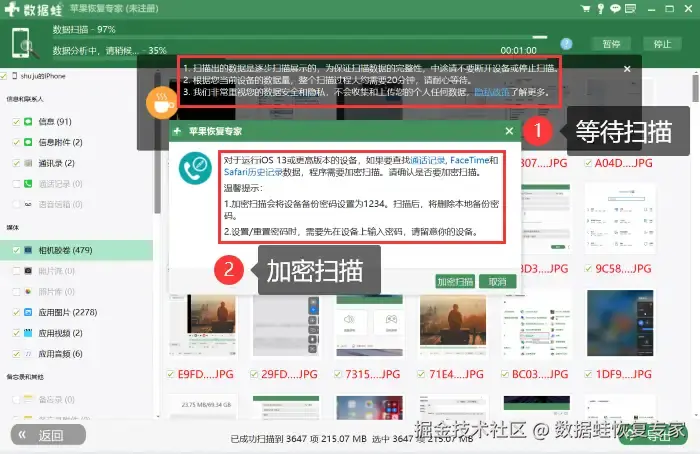This screenshot has width=700, height=454.
Task: Select 应用音频 (6) category label
Action: [x=60, y=354]
